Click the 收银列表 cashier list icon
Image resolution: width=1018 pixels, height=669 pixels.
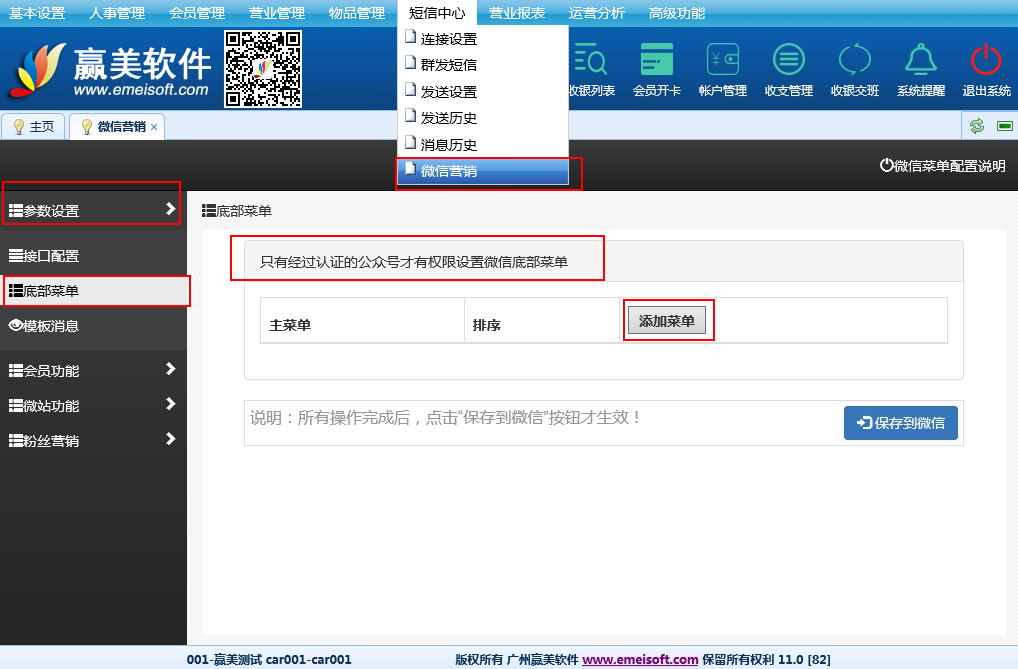[591, 62]
